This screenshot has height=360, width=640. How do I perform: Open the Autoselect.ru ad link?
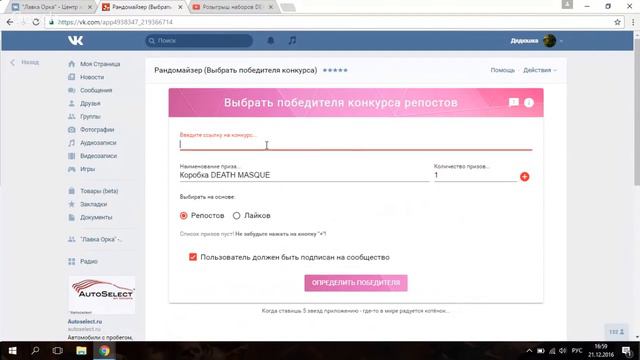[x=85, y=322]
